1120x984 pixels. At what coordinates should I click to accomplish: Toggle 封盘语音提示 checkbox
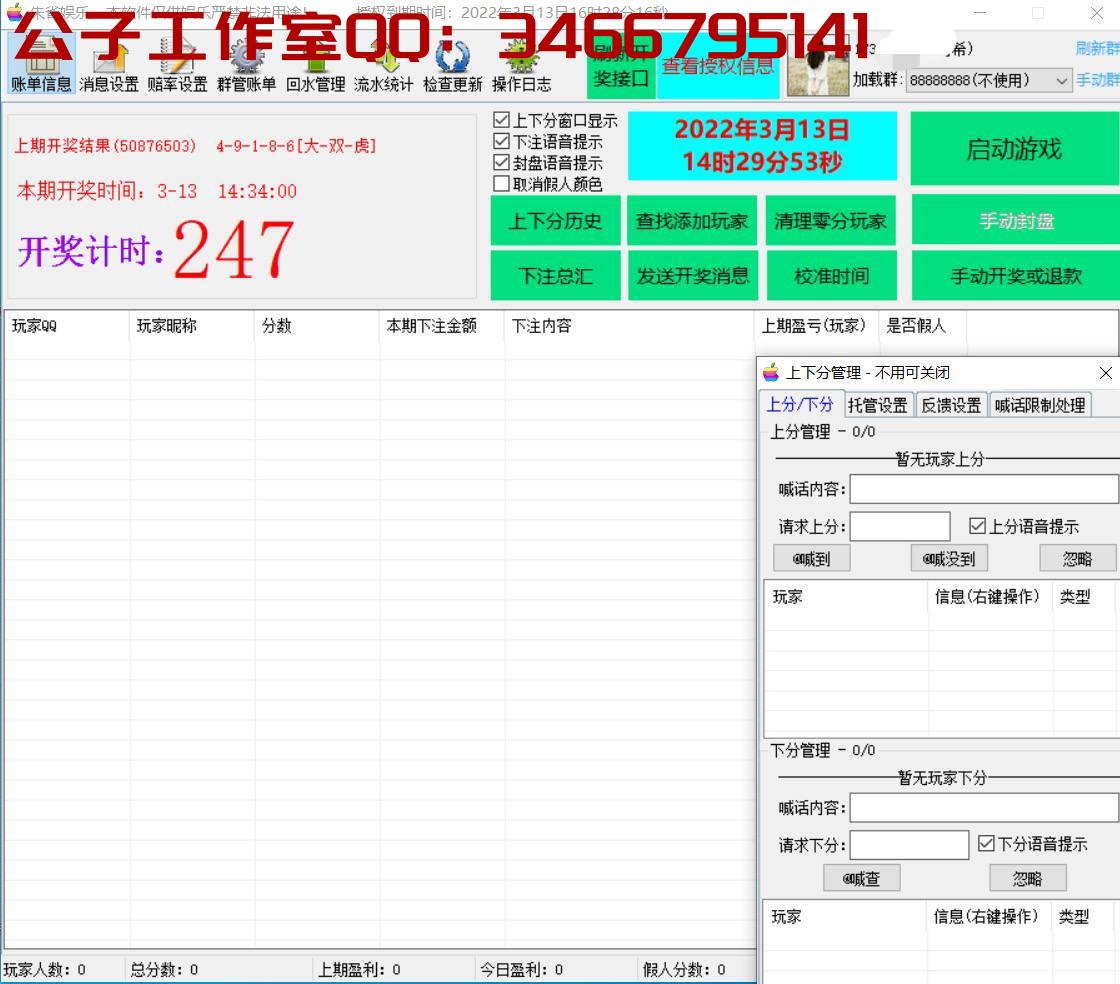(501, 162)
